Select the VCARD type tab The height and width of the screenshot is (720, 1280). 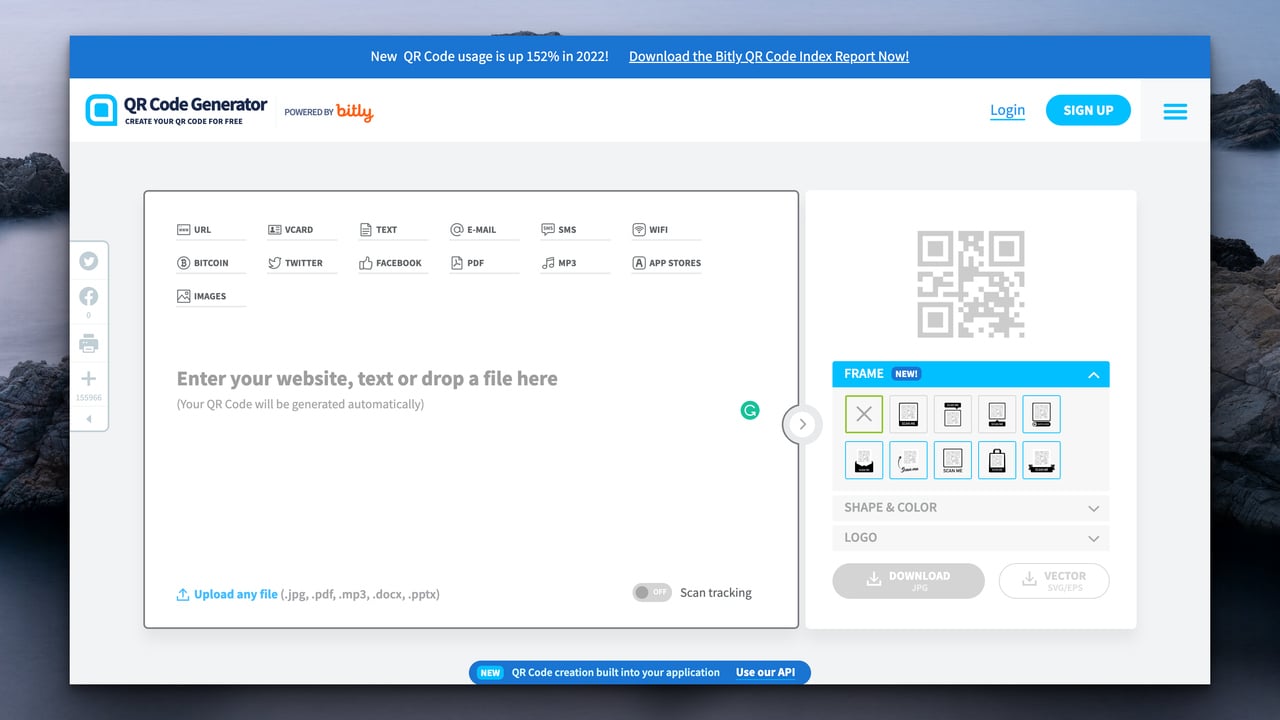point(302,230)
